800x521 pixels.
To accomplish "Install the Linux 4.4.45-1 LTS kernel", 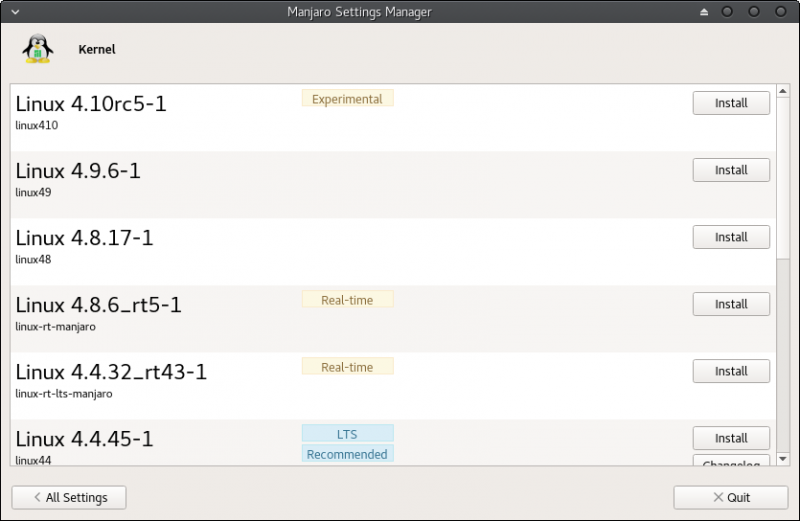I will [x=731, y=438].
